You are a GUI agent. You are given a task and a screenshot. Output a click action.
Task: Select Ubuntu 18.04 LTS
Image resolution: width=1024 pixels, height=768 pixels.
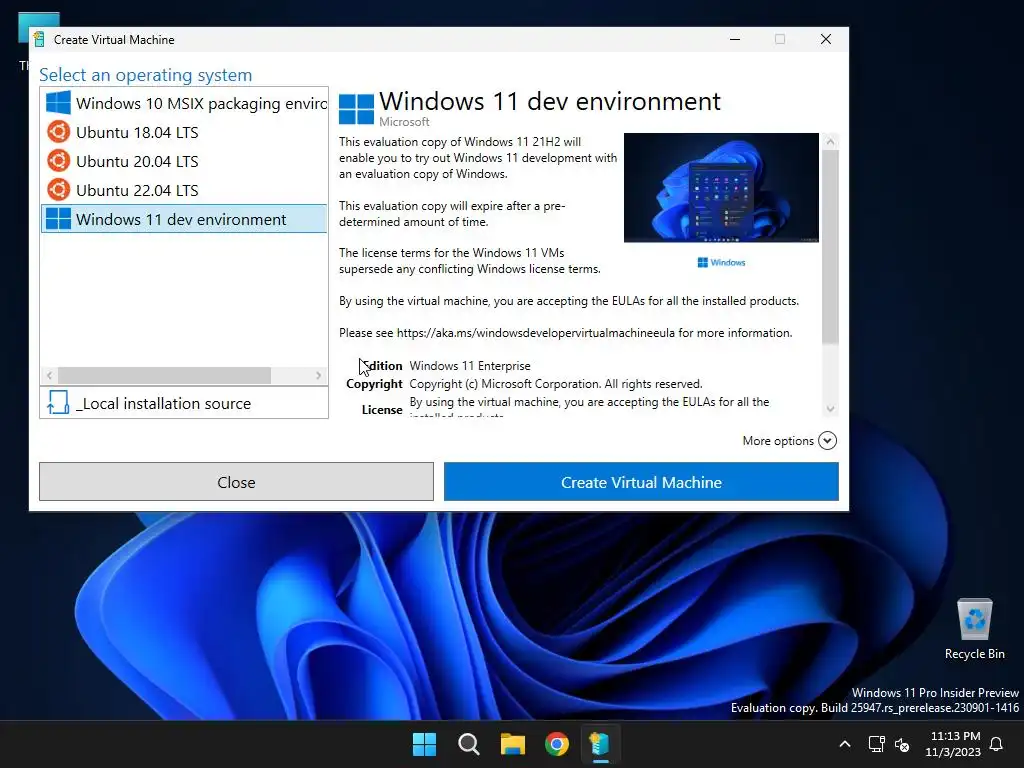coord(184,132)
